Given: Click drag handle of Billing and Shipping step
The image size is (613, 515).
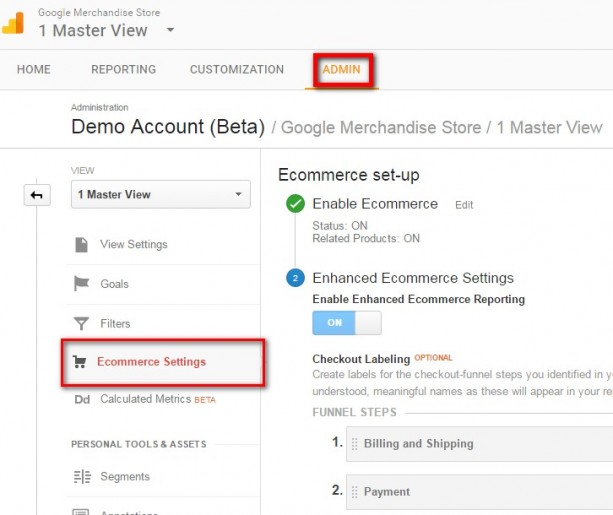Looking at the screenshot, I should (355, 444).
